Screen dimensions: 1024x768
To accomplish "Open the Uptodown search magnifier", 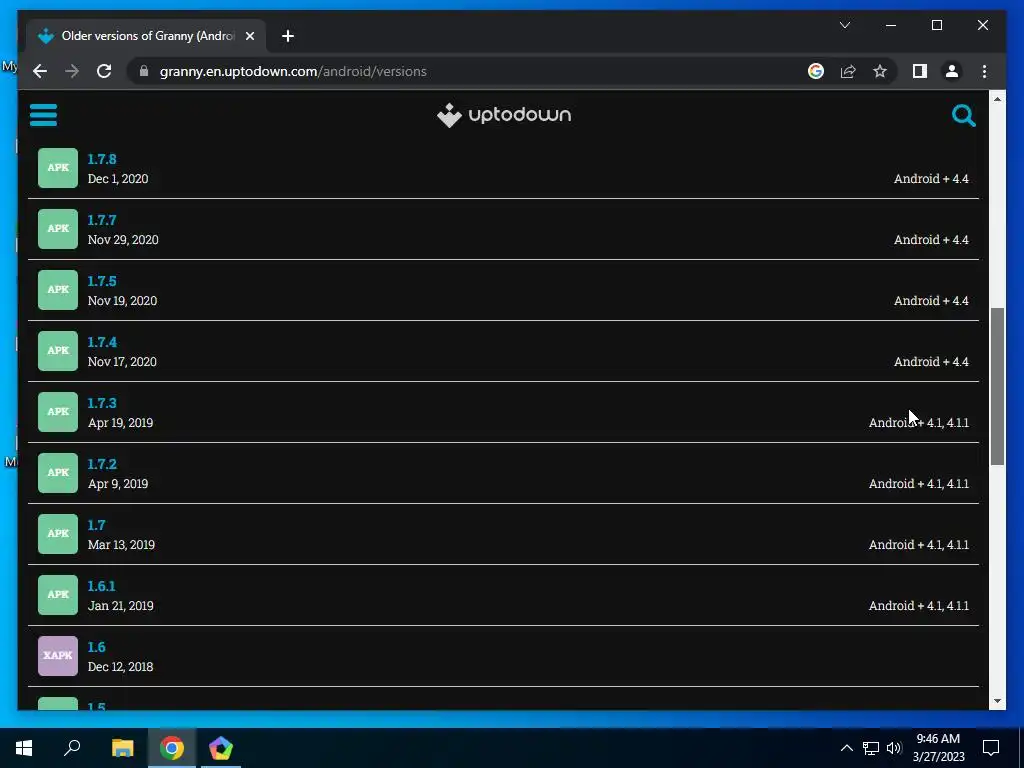I will click(963, 116).
